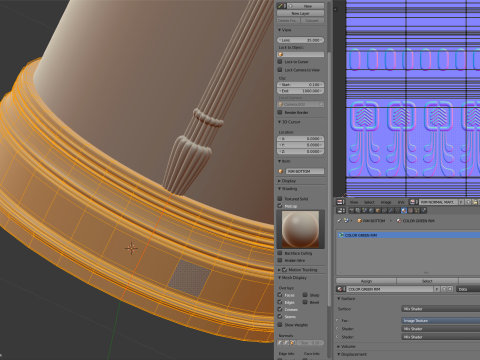Image resolution: width=480 pixels, height=360 pixels.
Task: Open the Modifiers wrench tab icon
Action: tap(391, 210)
